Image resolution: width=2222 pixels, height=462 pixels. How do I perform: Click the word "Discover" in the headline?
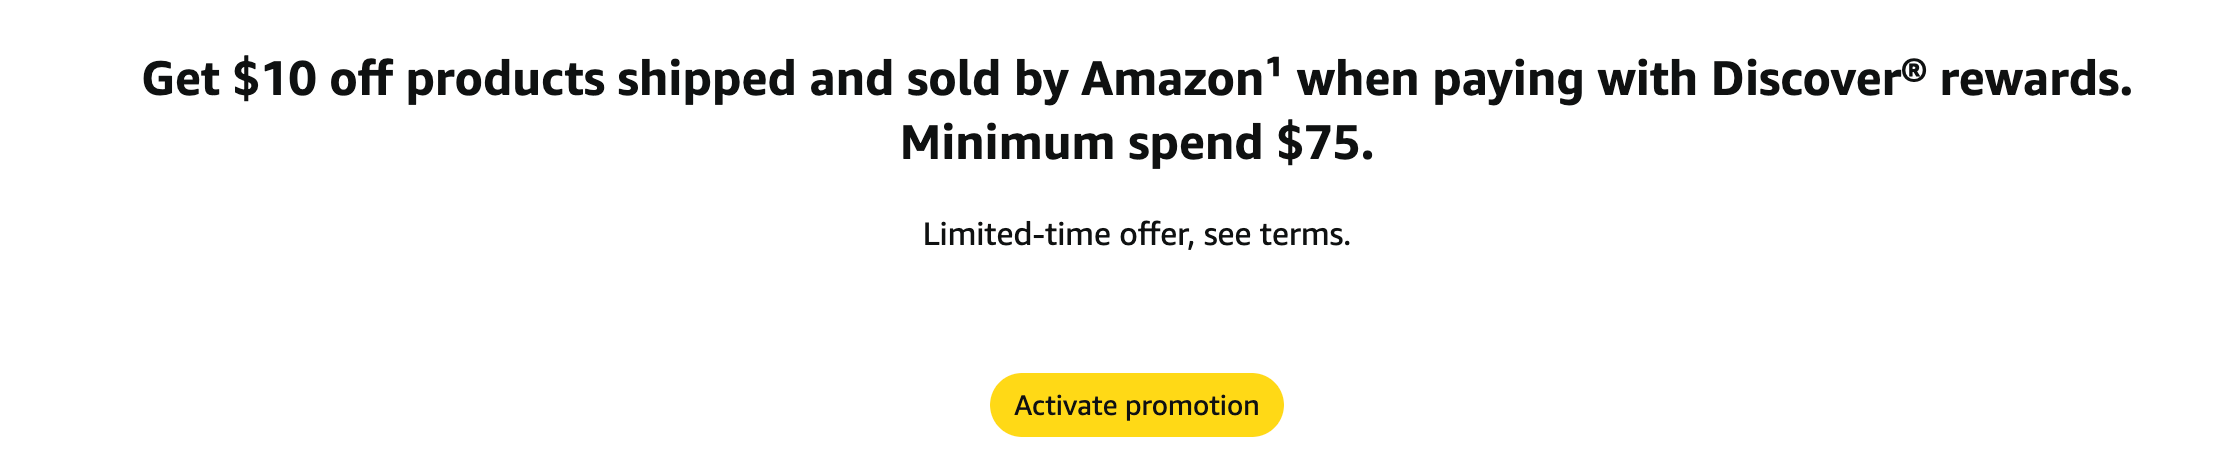(x=1805, y=79)
